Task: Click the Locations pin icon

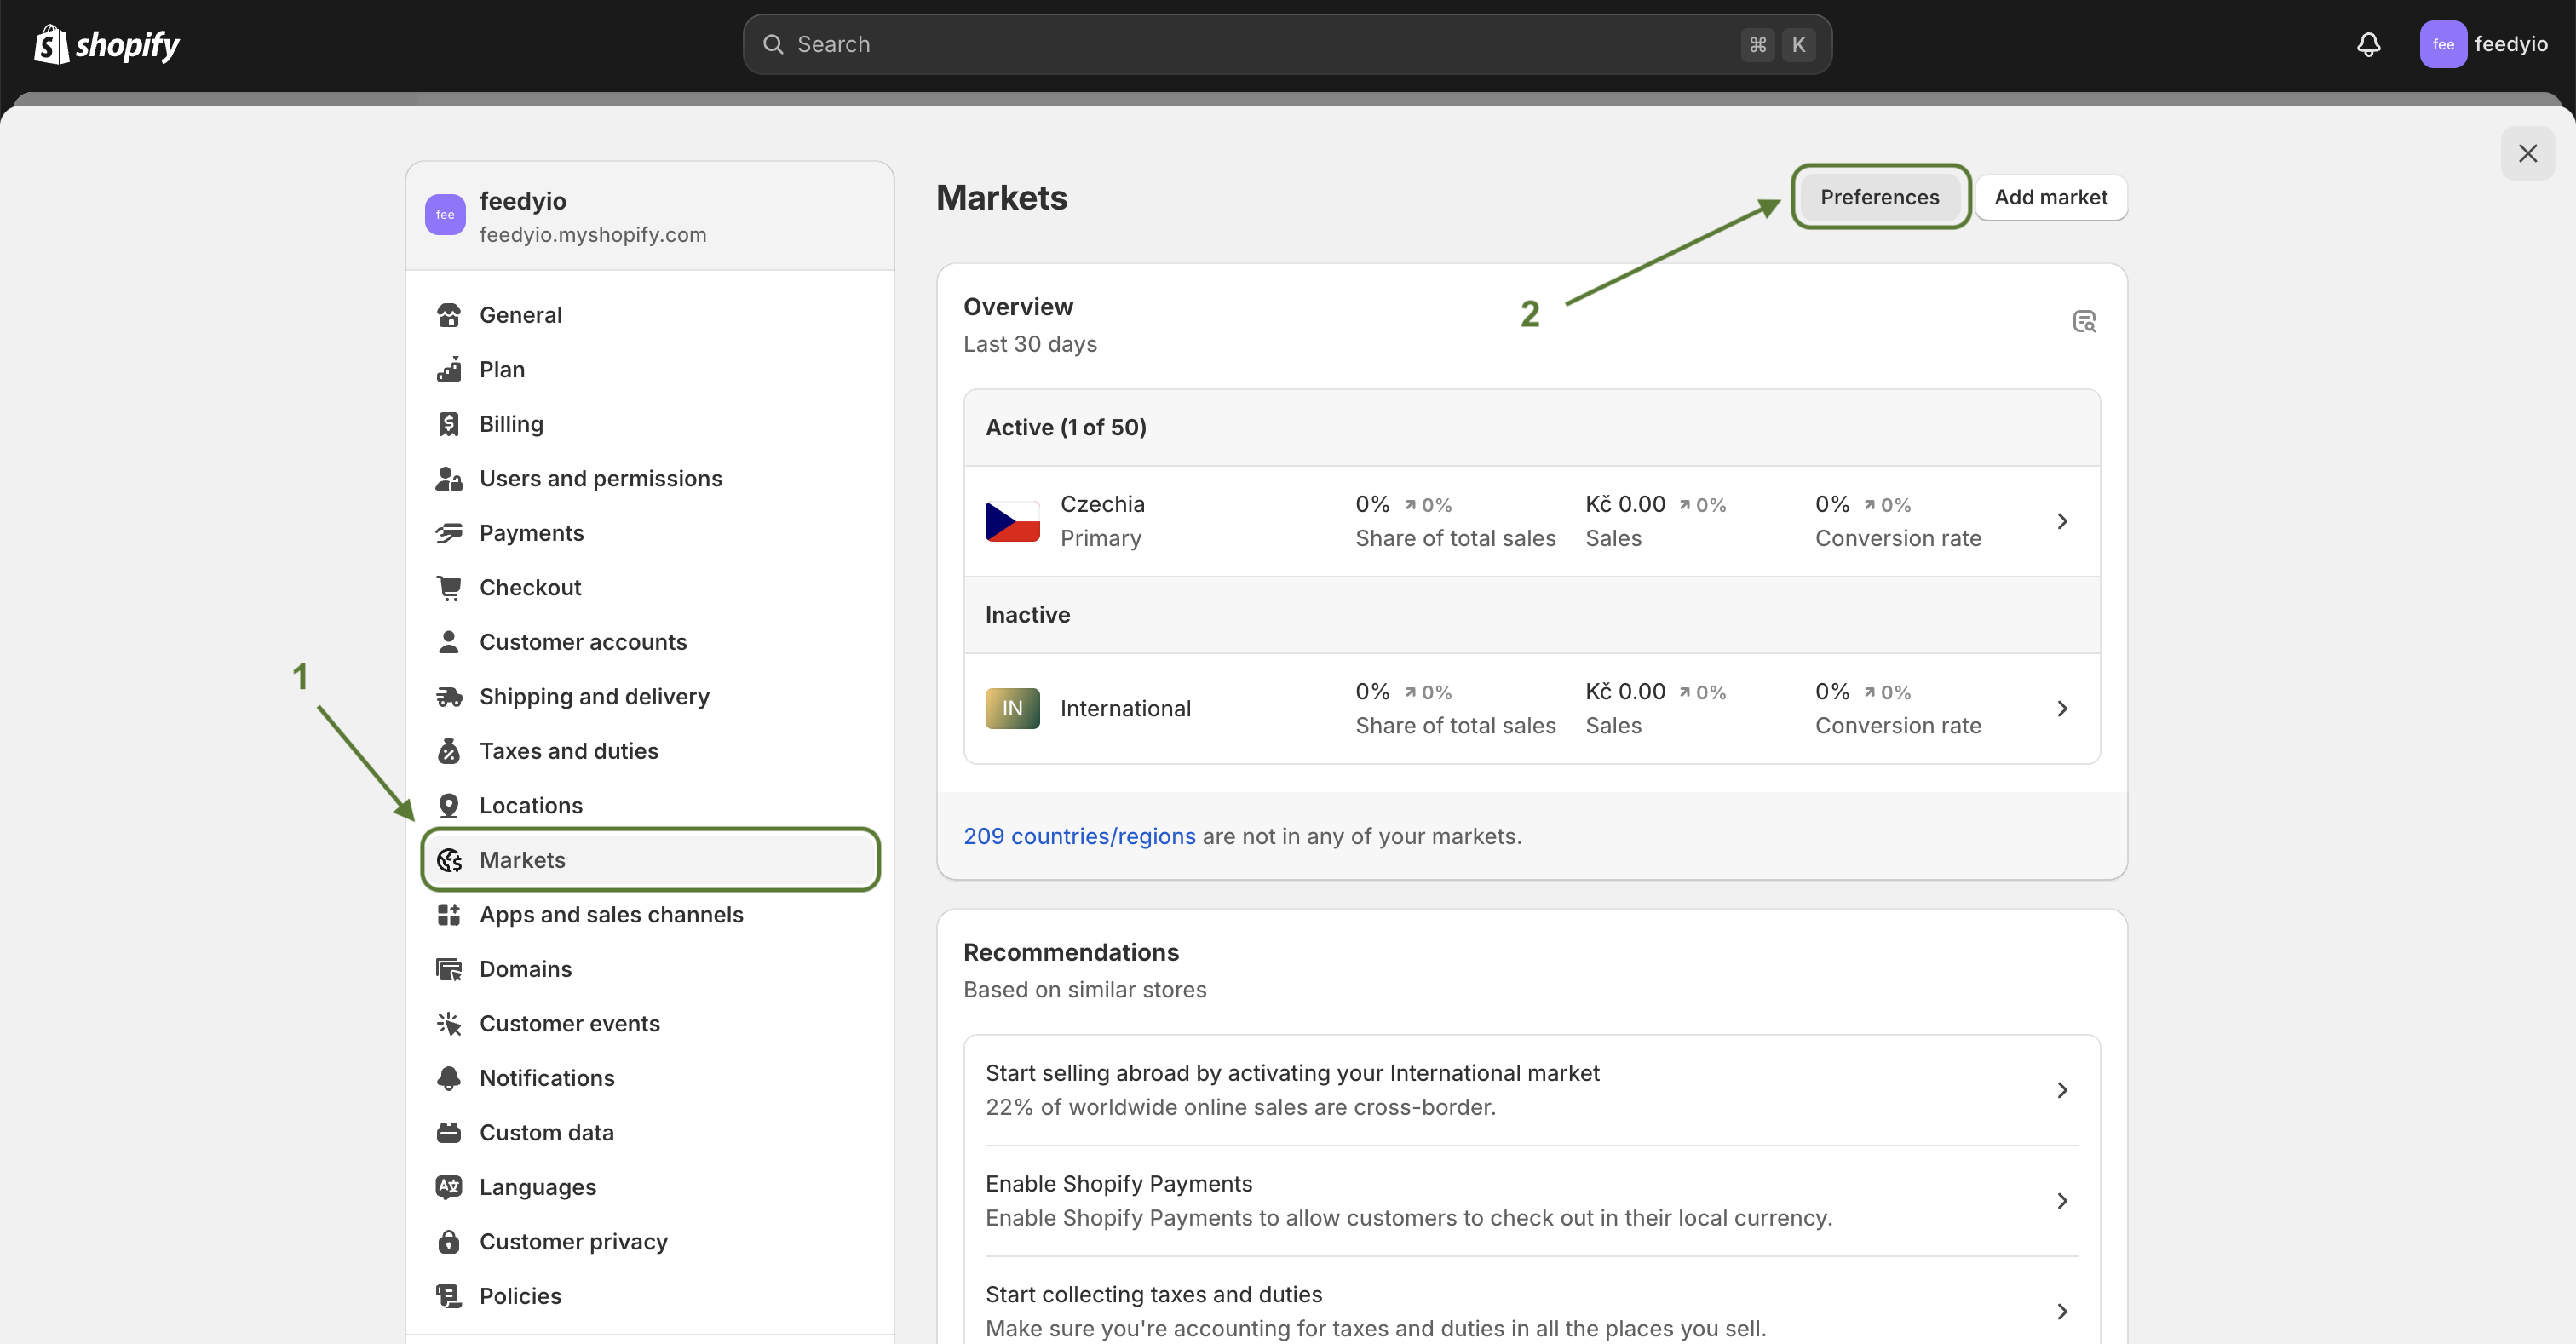Action: [449, 805]
